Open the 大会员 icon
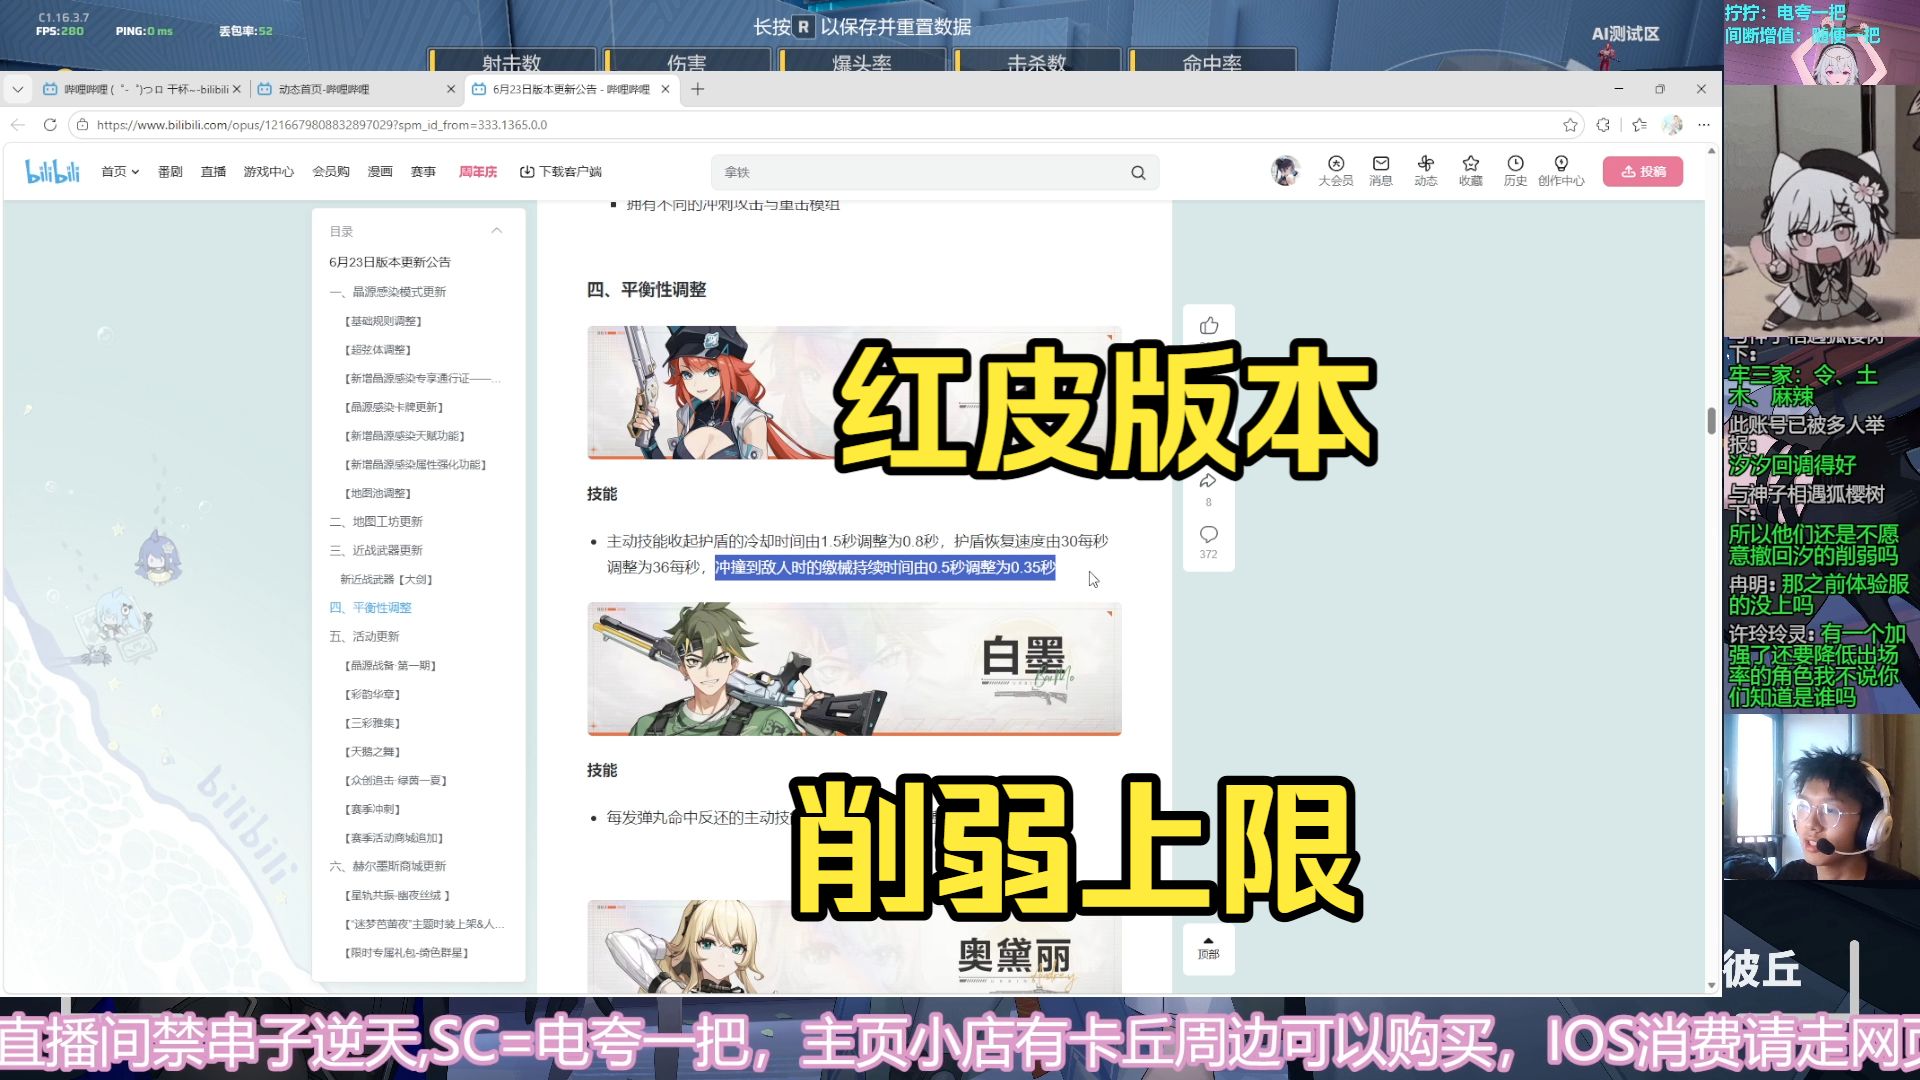This screenshot has height=1080, width=1920. [x=1335, y=171]
